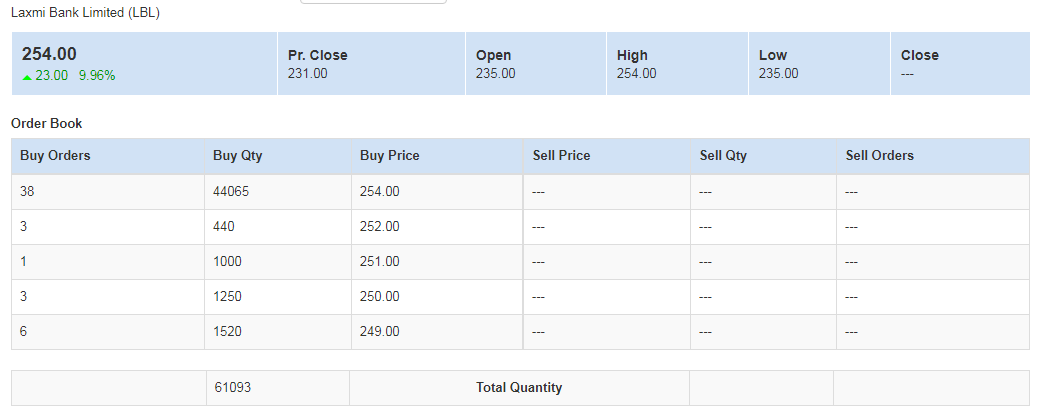Click the Low price 235.00 cell

point(819,64)
